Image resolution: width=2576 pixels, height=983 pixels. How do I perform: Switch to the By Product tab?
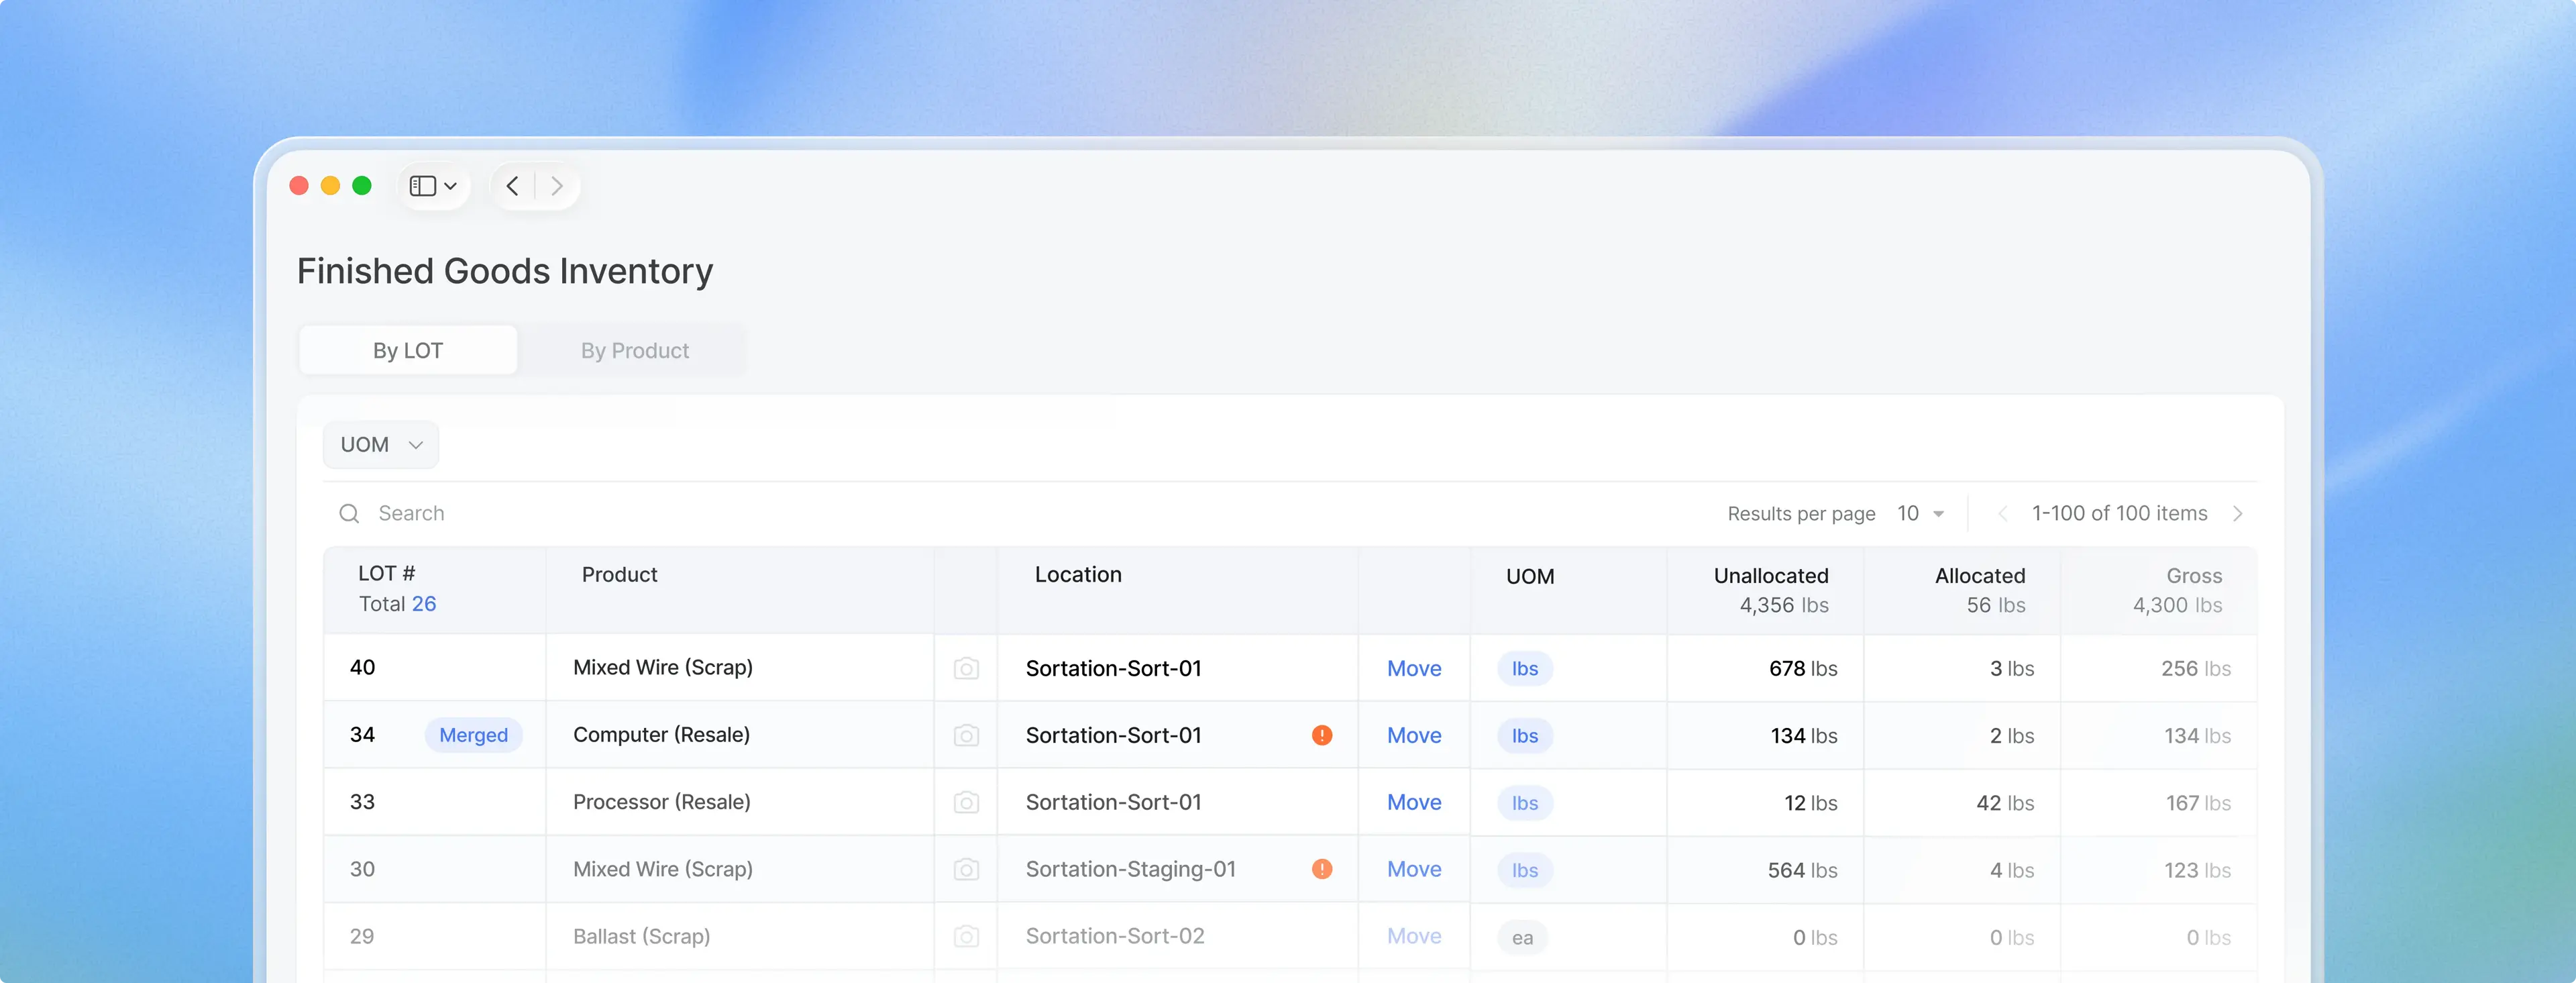(634, 350)
